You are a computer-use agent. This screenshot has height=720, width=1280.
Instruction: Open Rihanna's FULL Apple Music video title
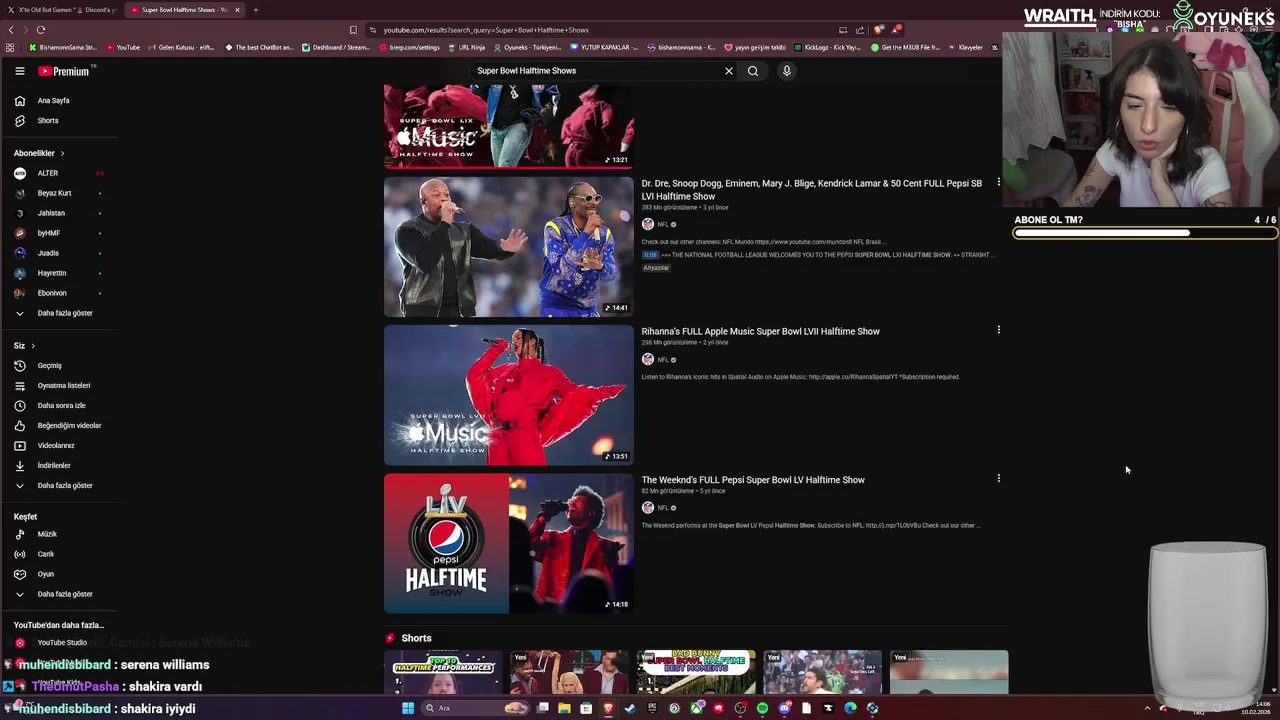(x=760, y=331)
